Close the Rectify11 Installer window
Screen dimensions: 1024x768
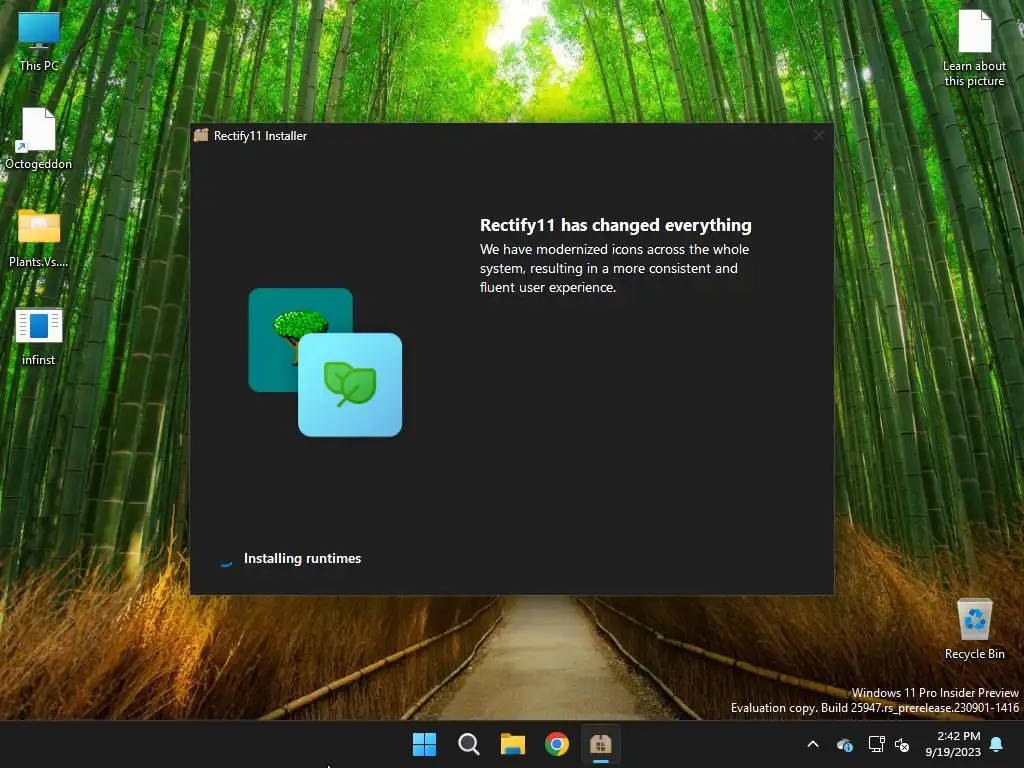[x=818, y=135]
